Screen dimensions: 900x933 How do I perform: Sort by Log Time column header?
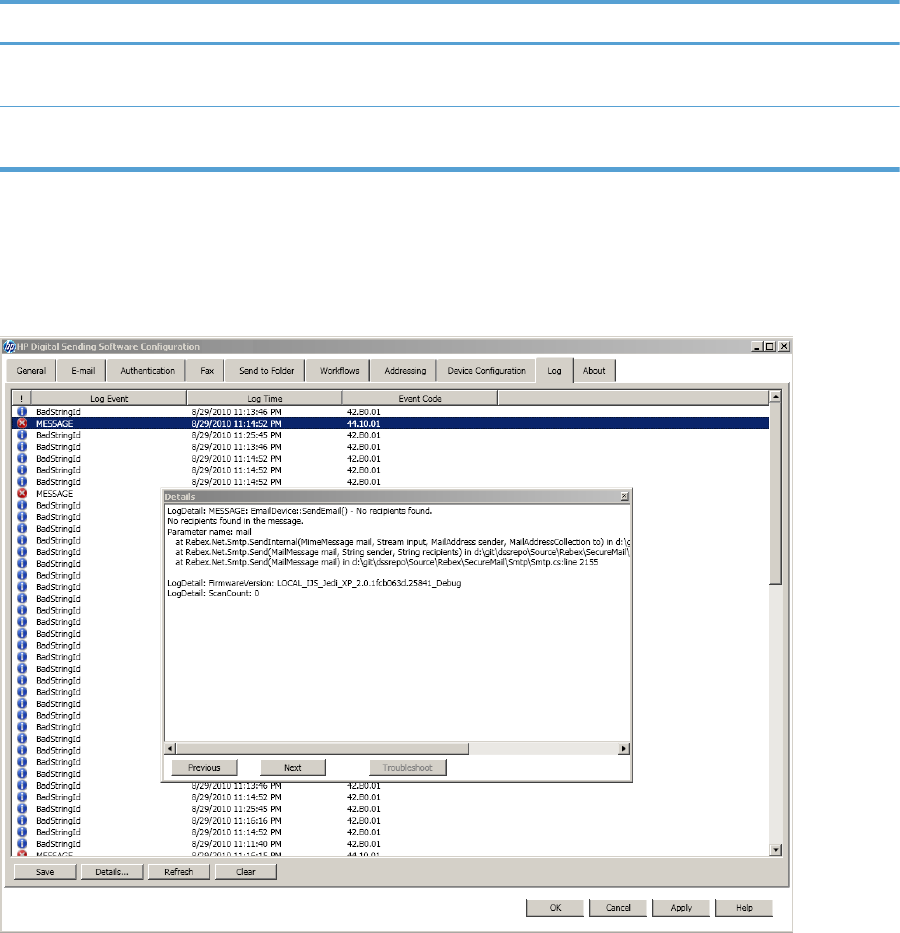coord(265,399)
